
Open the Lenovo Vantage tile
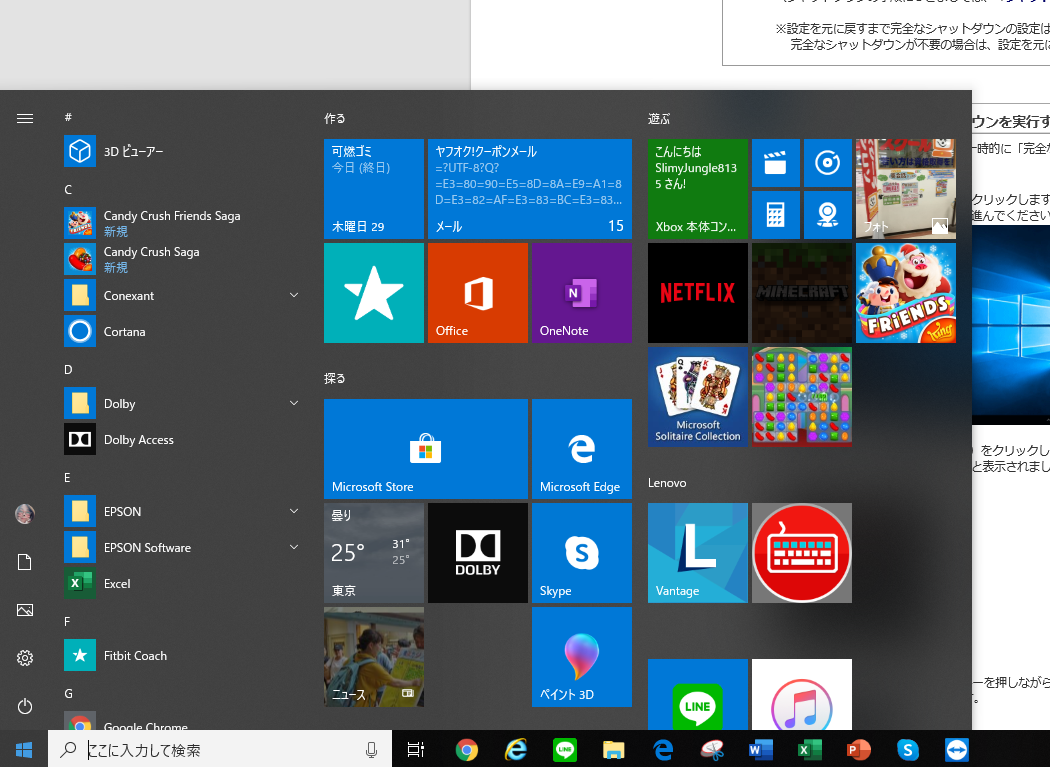[x=698, y=553]
